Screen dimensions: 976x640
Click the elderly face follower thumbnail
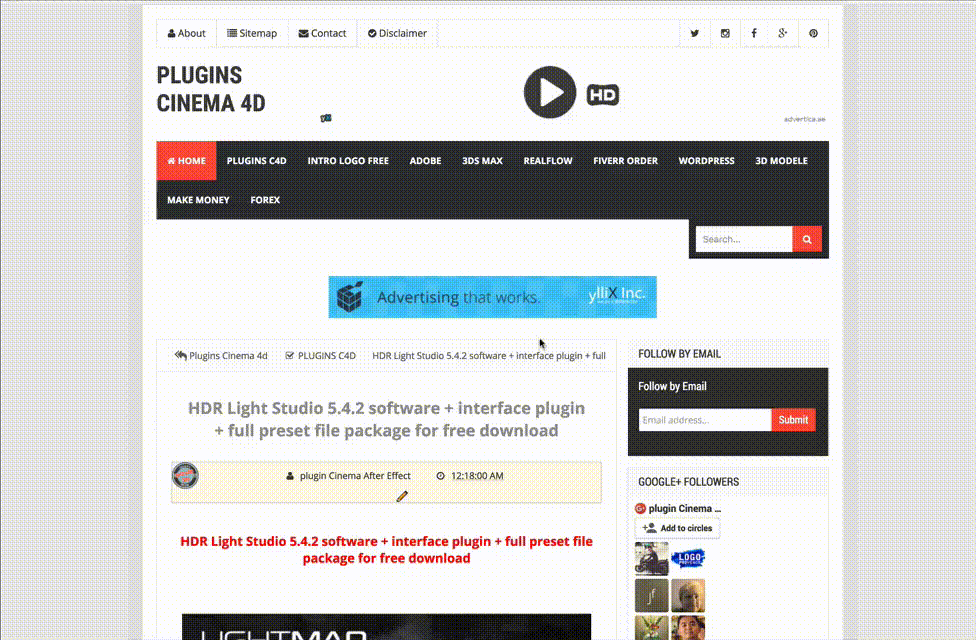(x=688, y=596)
